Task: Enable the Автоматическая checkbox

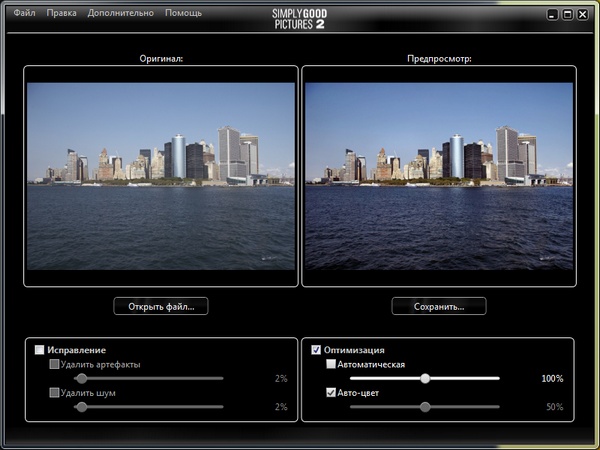Action: (332, 365)
